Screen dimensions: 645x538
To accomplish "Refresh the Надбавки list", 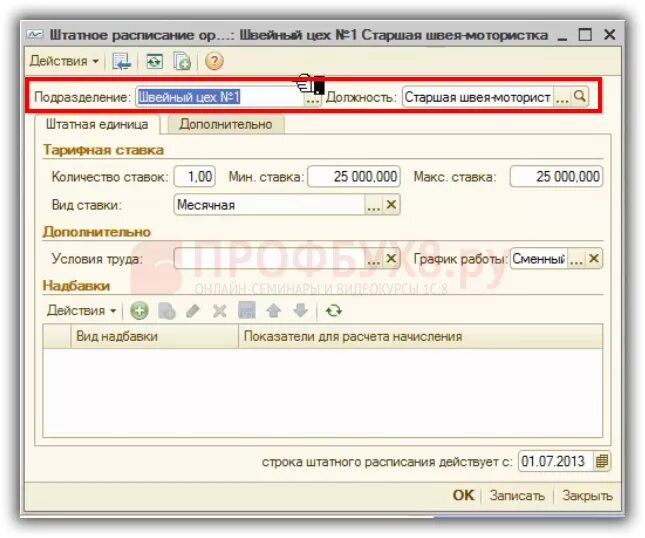I will 334,311.
